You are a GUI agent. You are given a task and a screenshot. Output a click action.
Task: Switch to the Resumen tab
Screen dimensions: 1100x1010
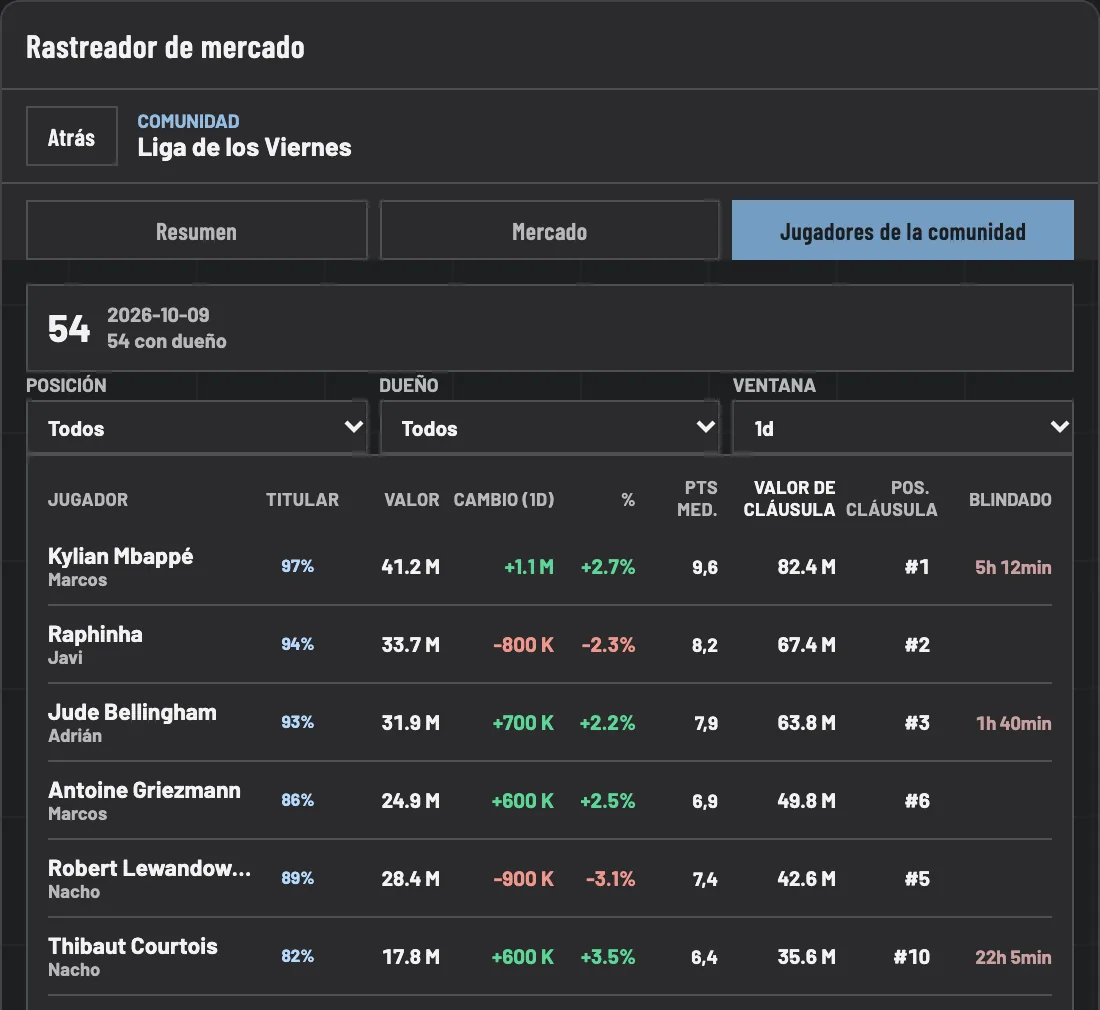(x=196, y=231)
